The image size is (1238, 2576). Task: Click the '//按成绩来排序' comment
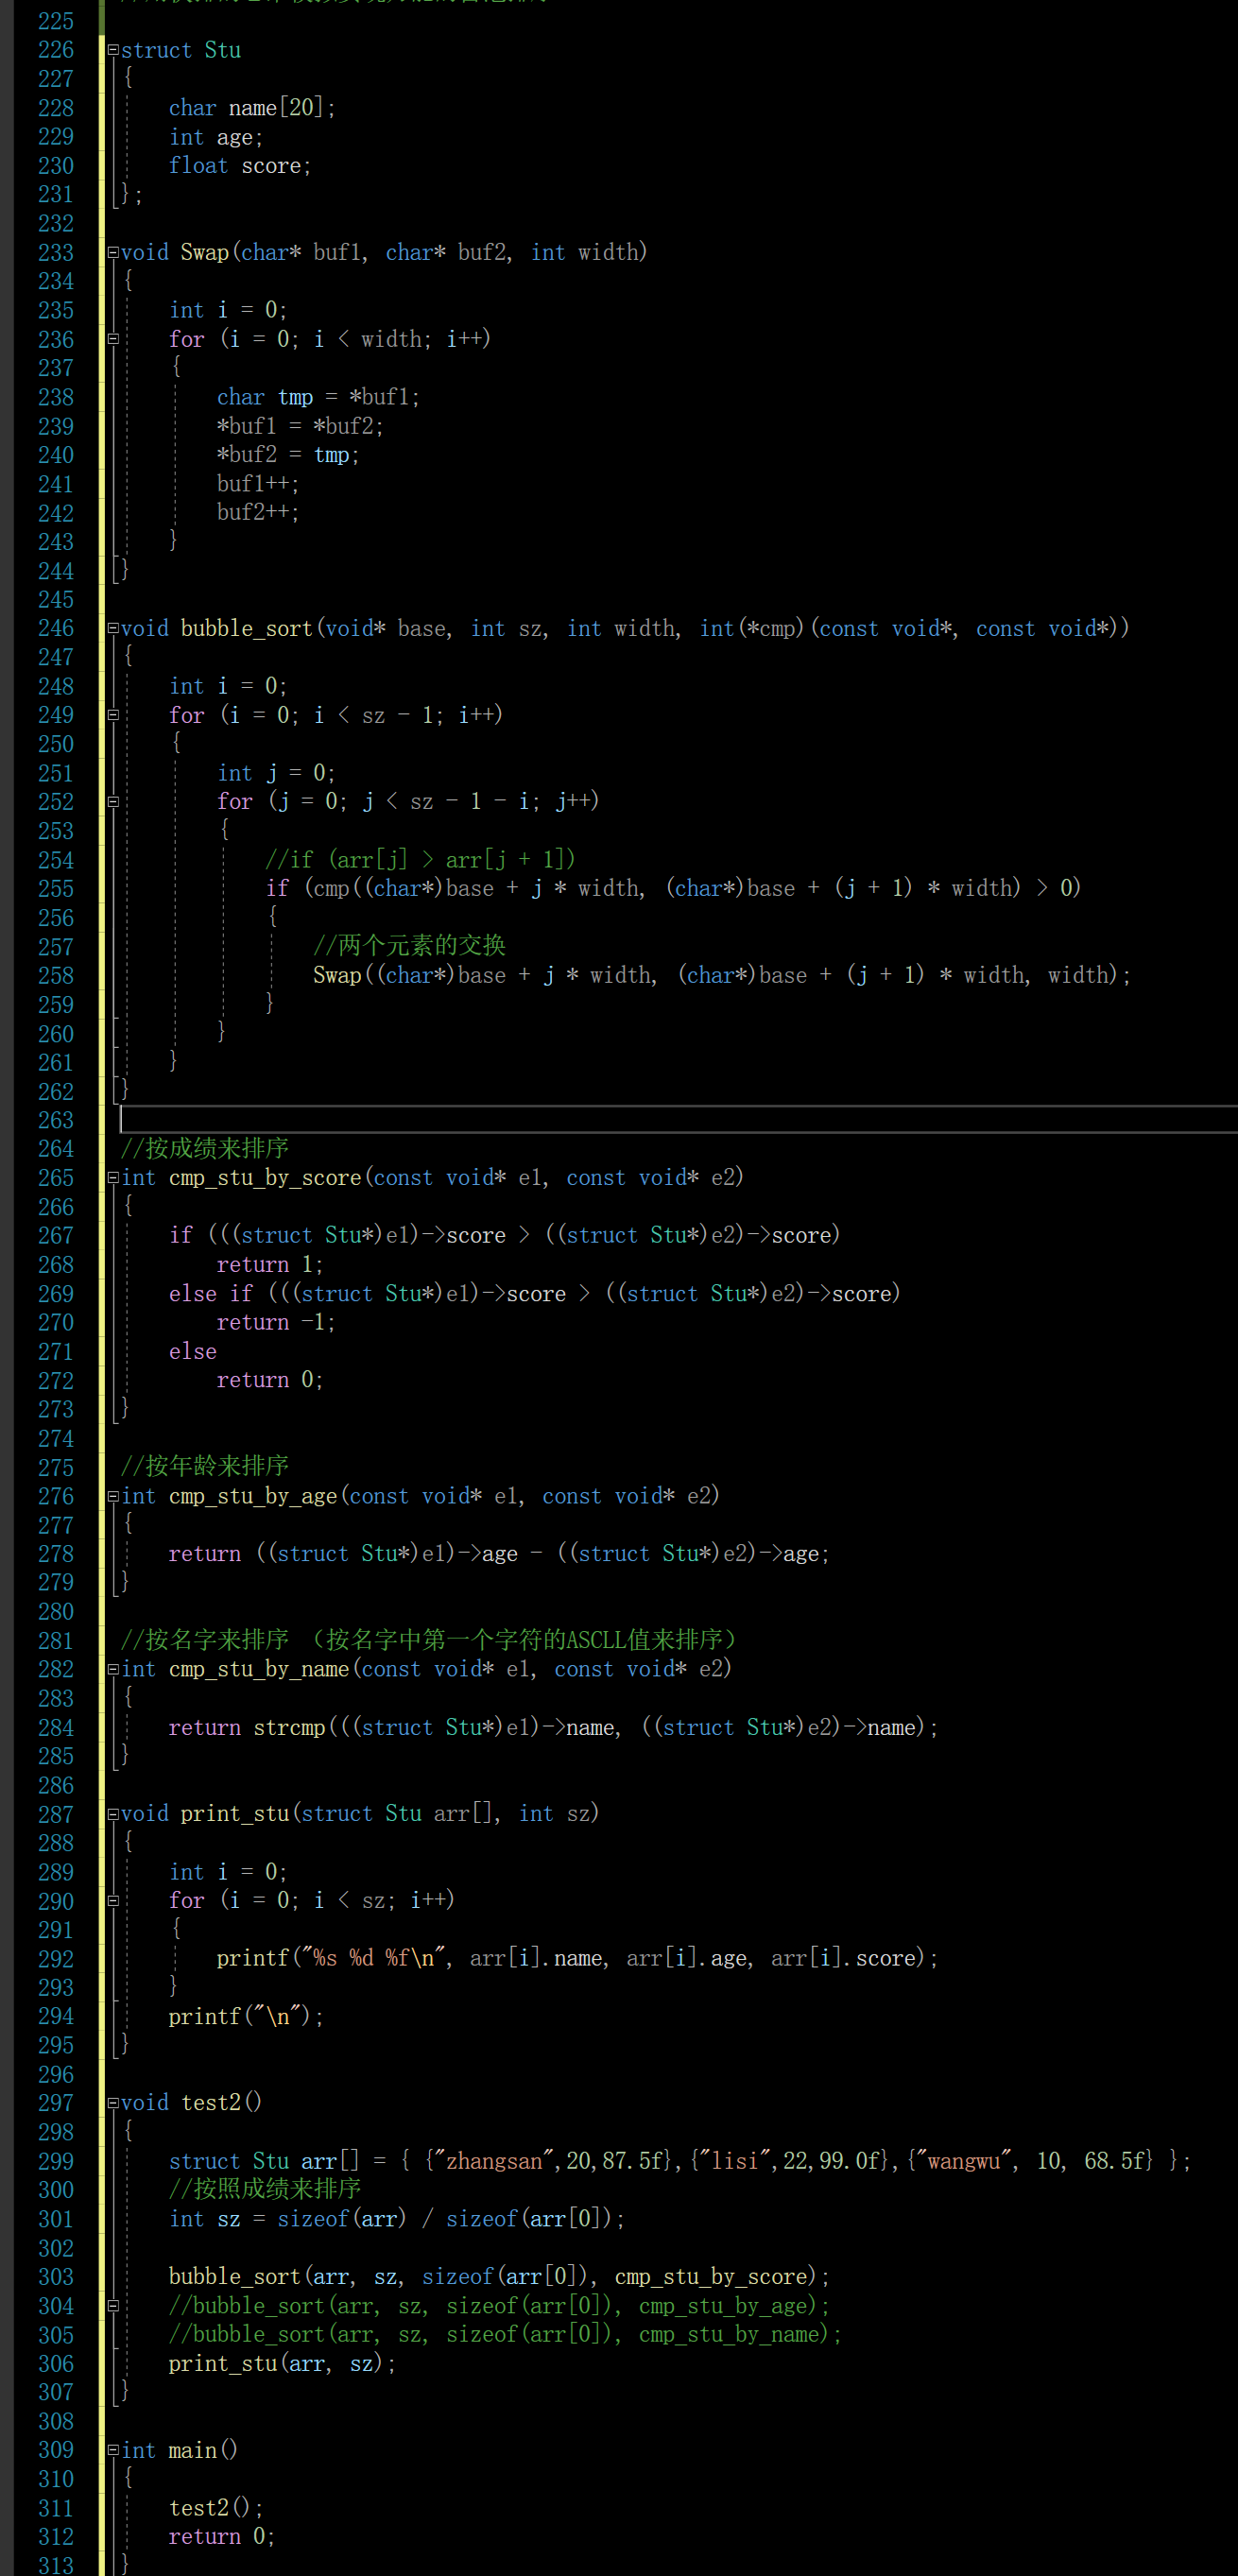click(x=204, y=1148)
